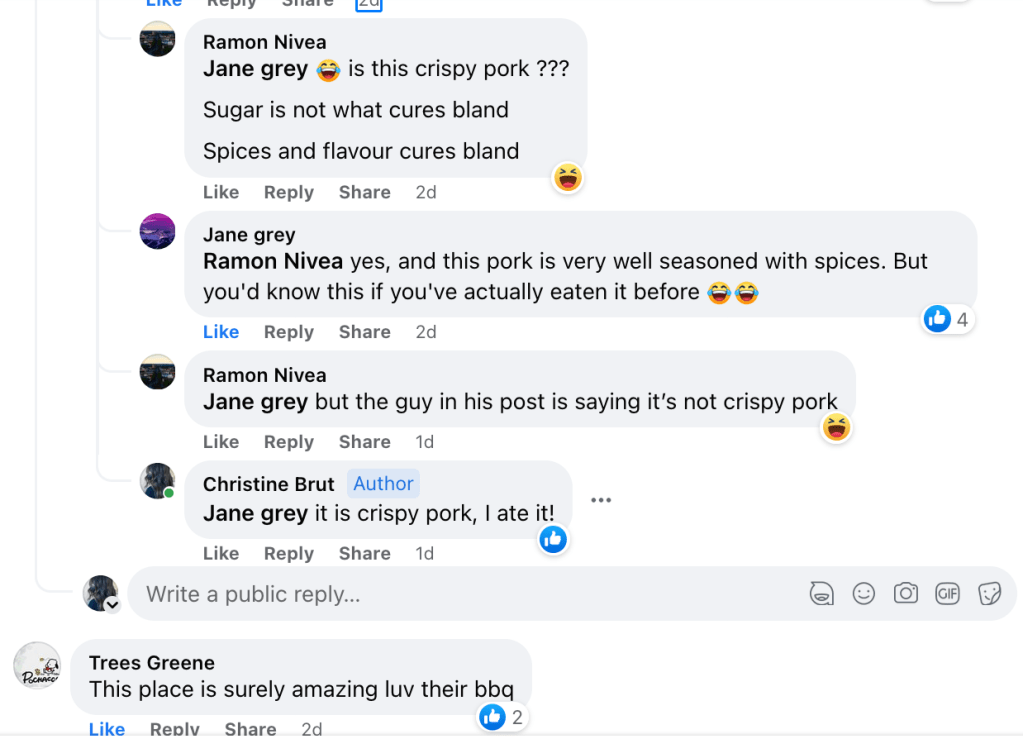Open the Jane grey mention in Christine's comment

(x=255, y=514)
